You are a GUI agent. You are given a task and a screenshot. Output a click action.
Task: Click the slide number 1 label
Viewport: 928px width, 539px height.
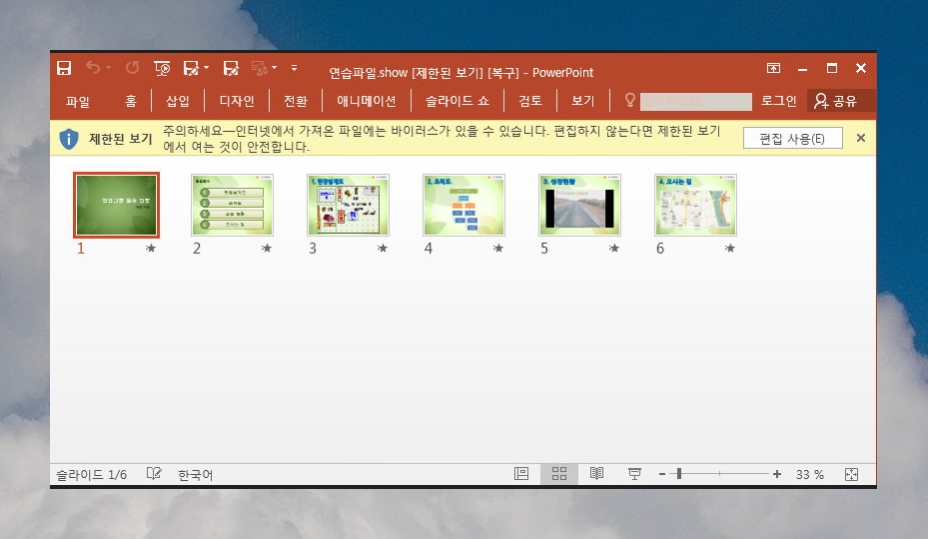pyautogui.click(x=81, y=248)
